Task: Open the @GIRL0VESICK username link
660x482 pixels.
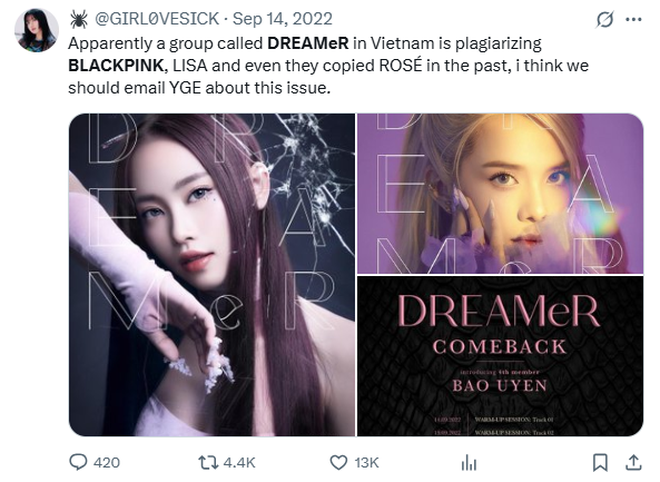Action: pos(157,19)
